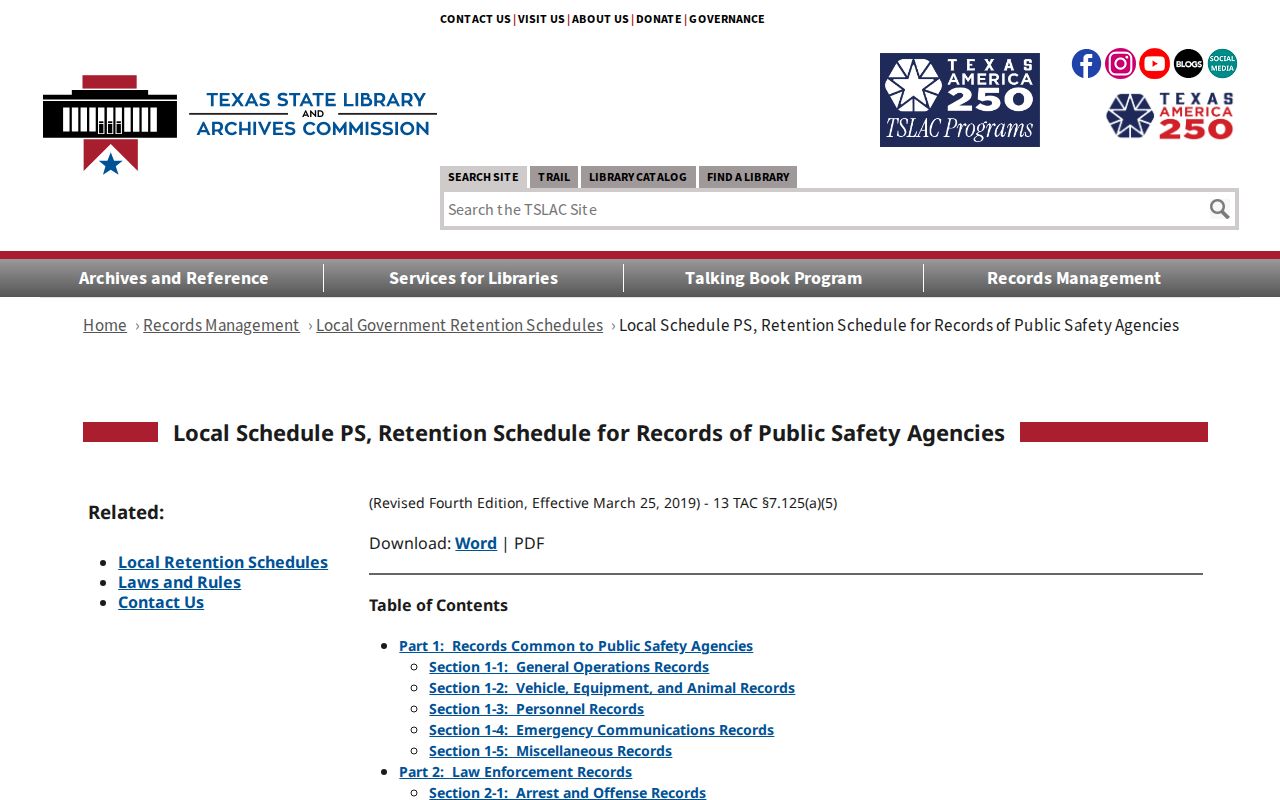Click the Visit Us top link
Viewport: 1280px width, 800px height.
click(541, 19)
